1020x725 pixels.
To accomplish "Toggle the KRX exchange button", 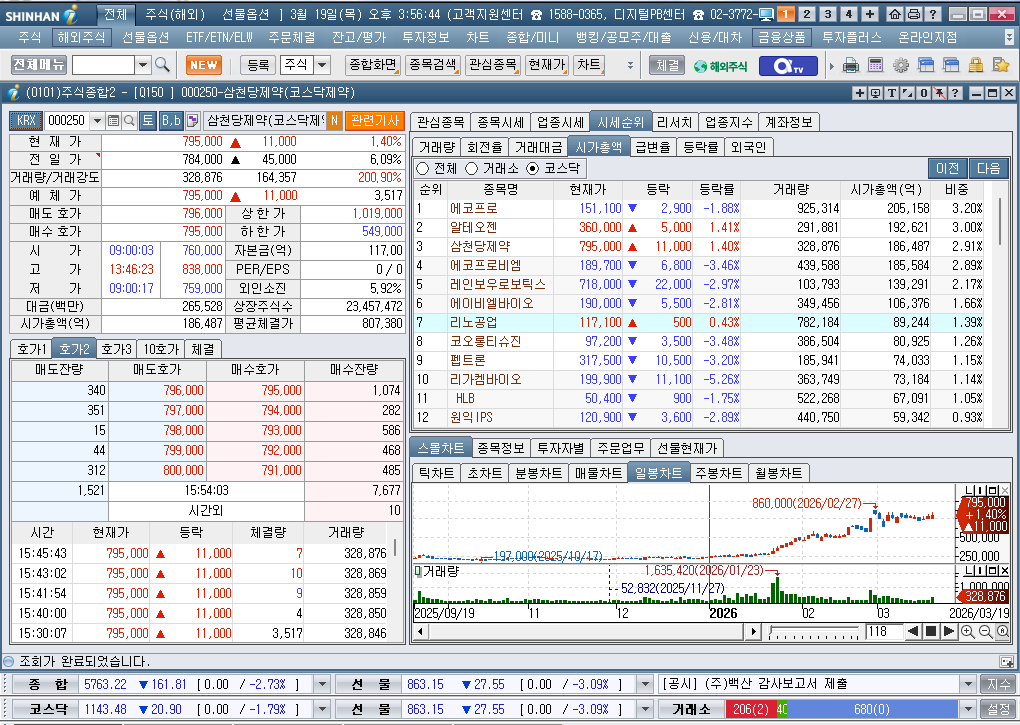I will click(x=26, y=120).
